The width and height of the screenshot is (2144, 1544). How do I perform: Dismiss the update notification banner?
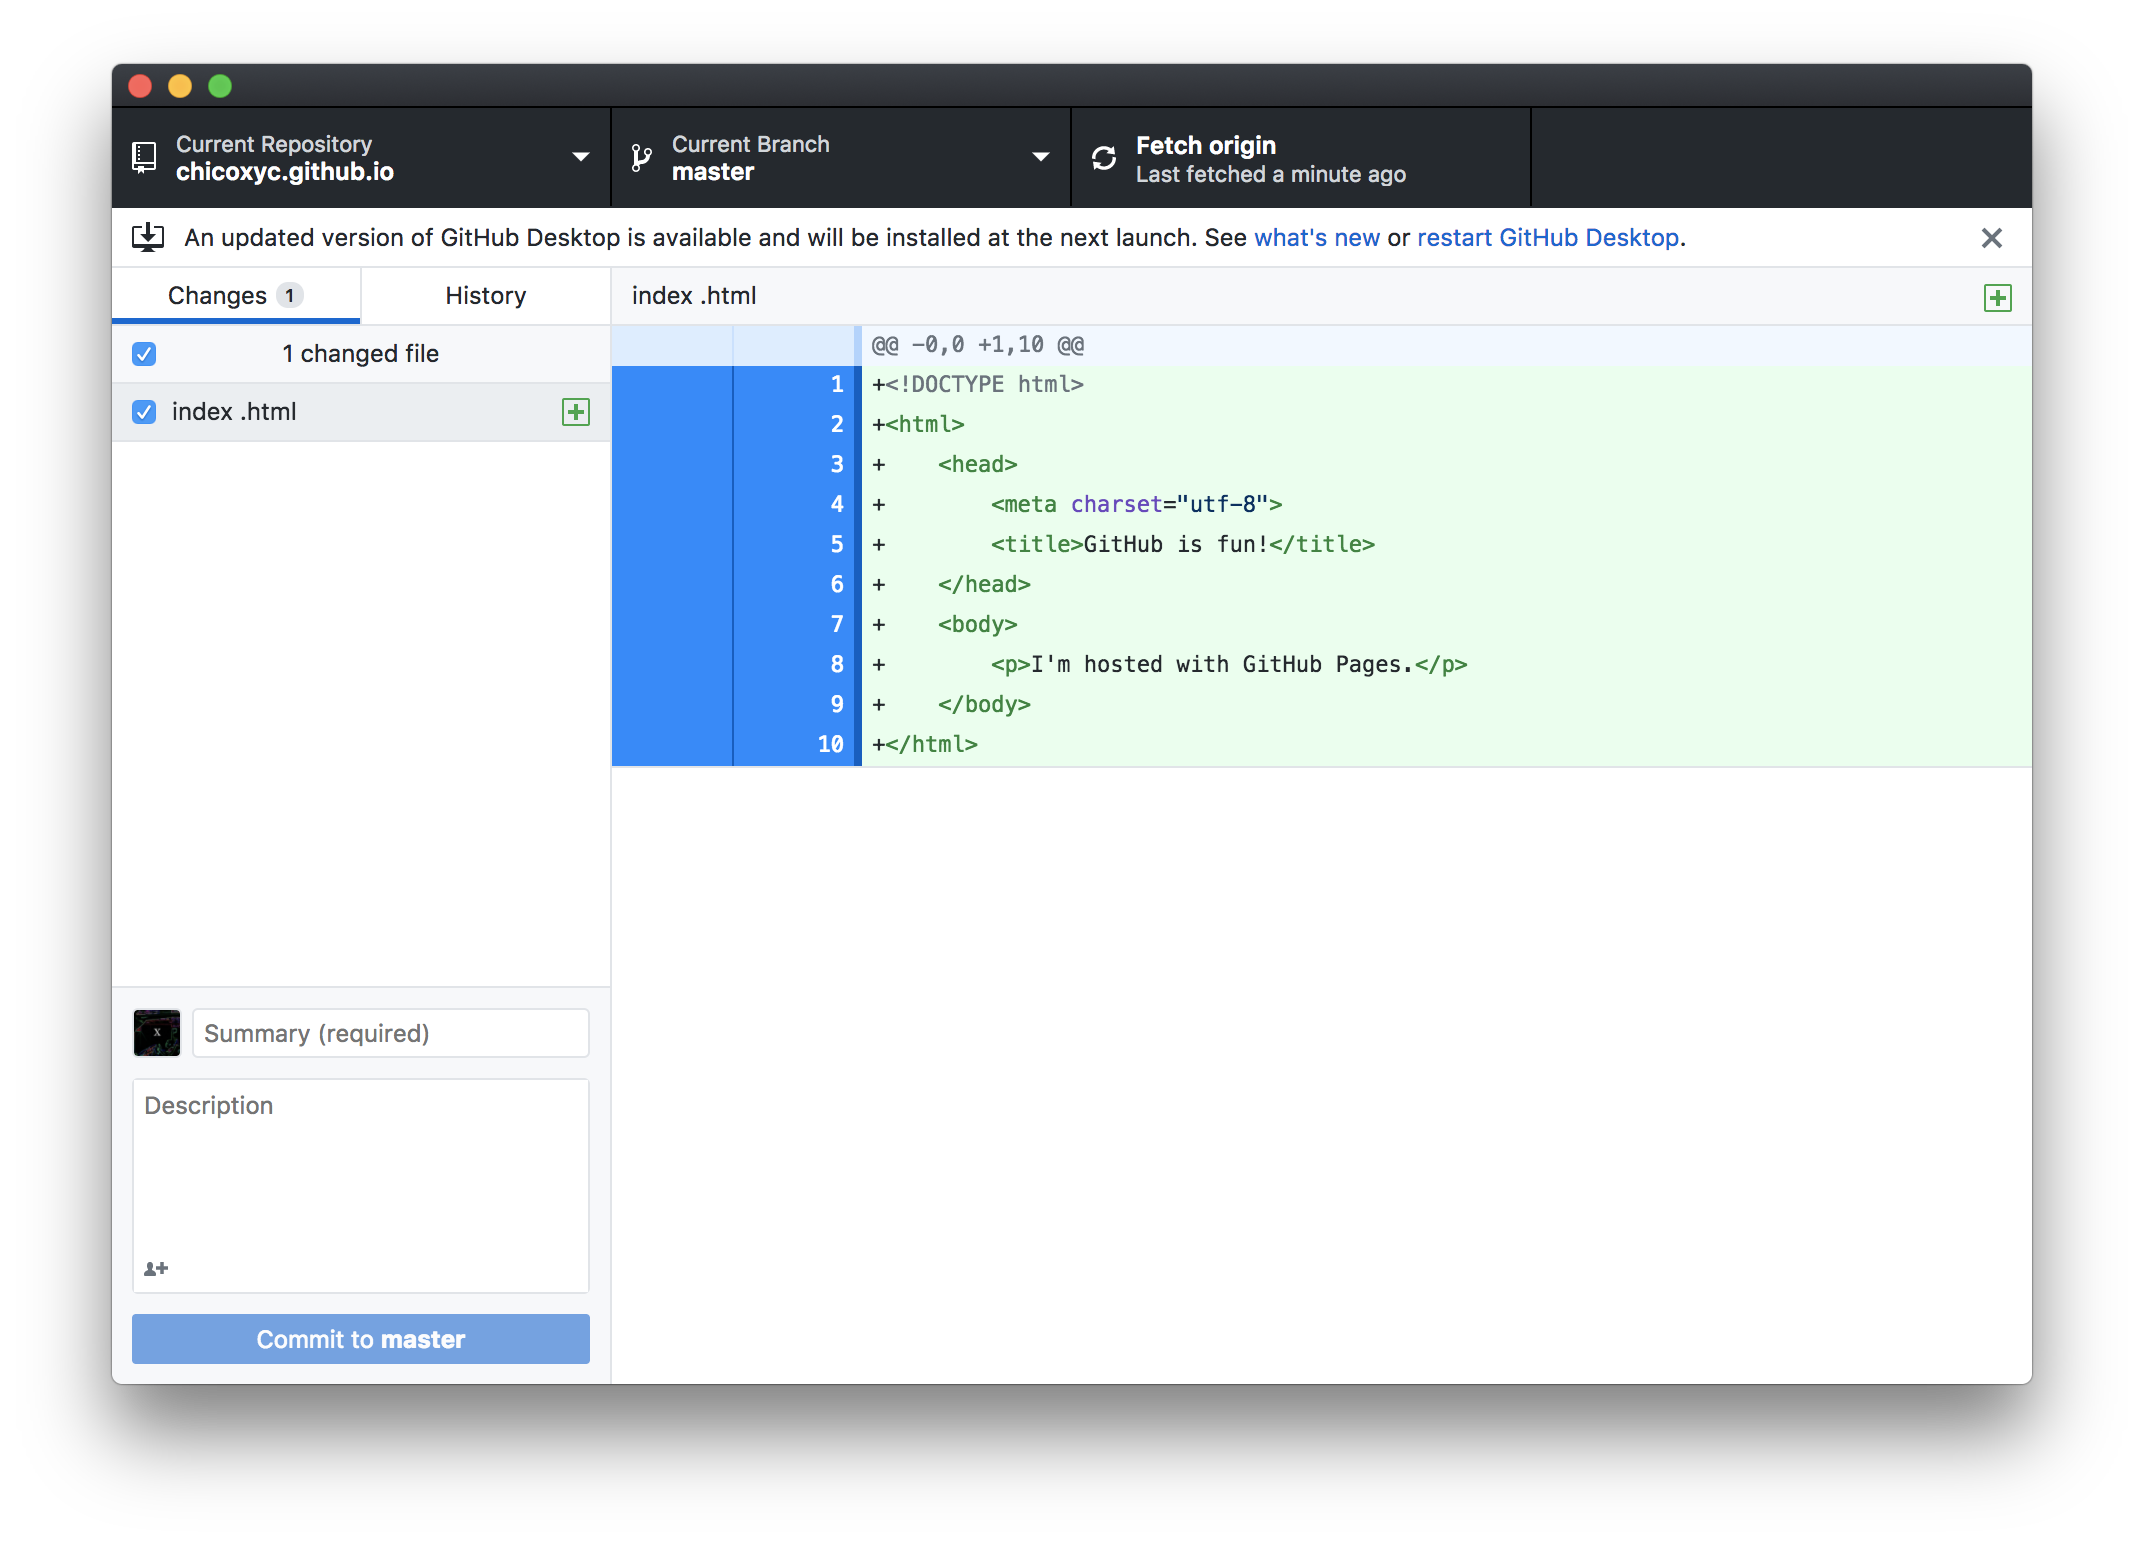[1991, 238]
